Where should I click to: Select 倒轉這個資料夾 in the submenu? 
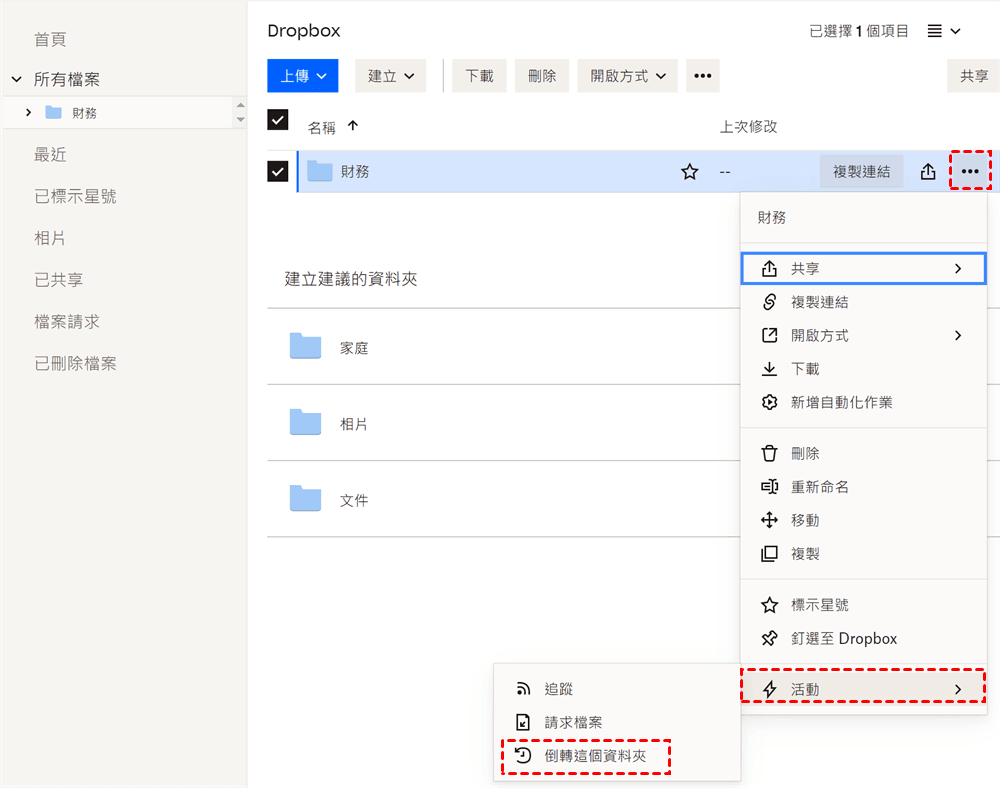pos(617,755)
